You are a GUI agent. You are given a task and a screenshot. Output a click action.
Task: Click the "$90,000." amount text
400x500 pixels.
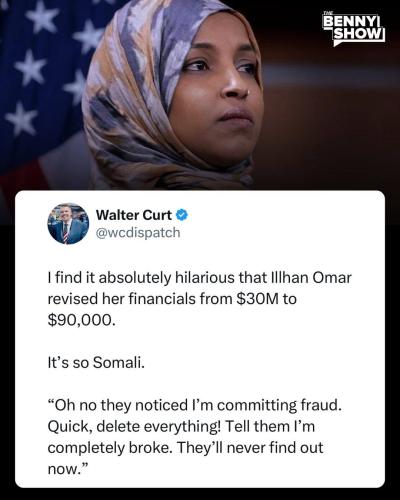coord(82,320)
